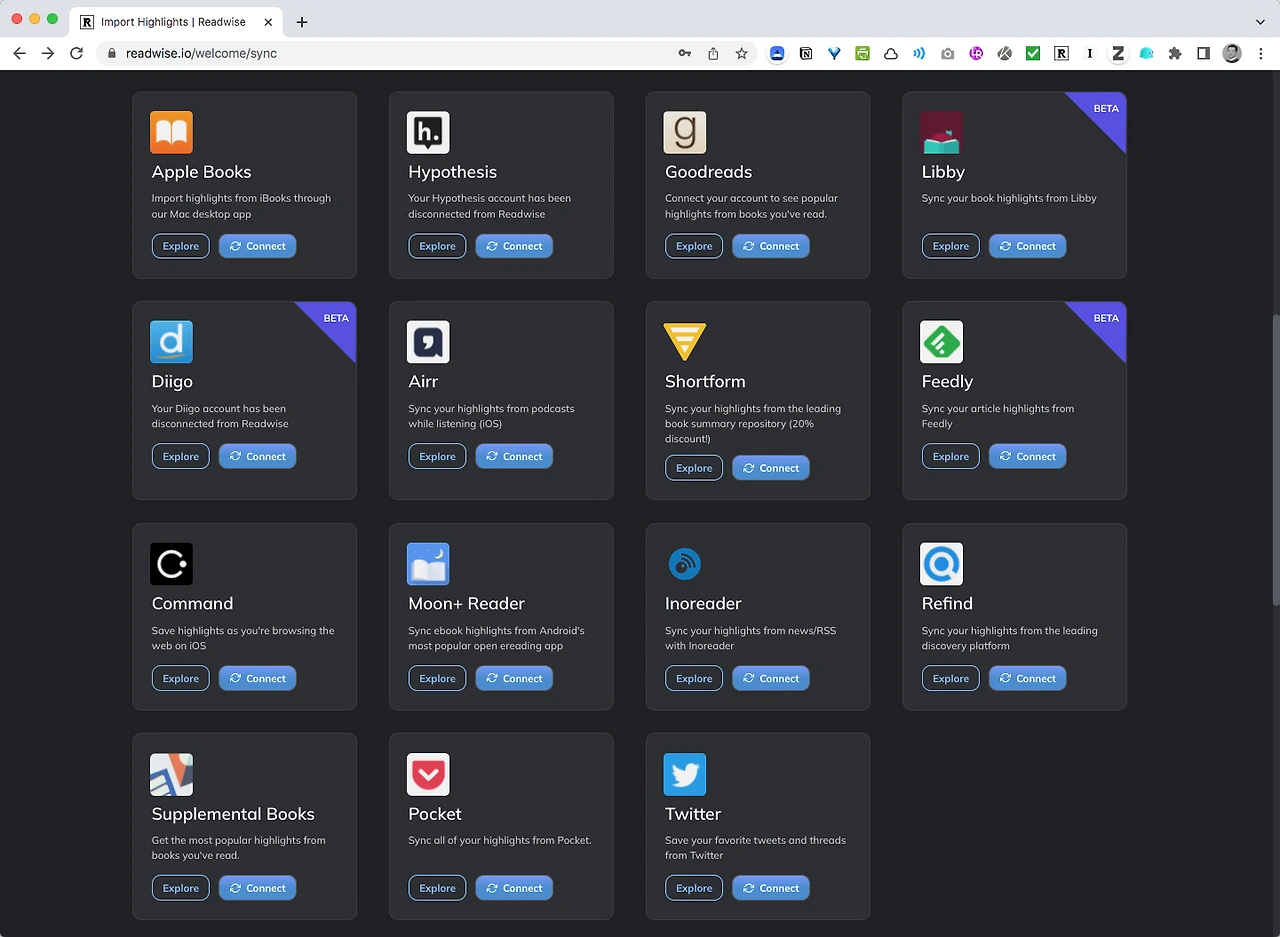The width and height of the screenshot is (1280, 937).
Task: Explore the Libby integration
Action: tap(951, 246)
